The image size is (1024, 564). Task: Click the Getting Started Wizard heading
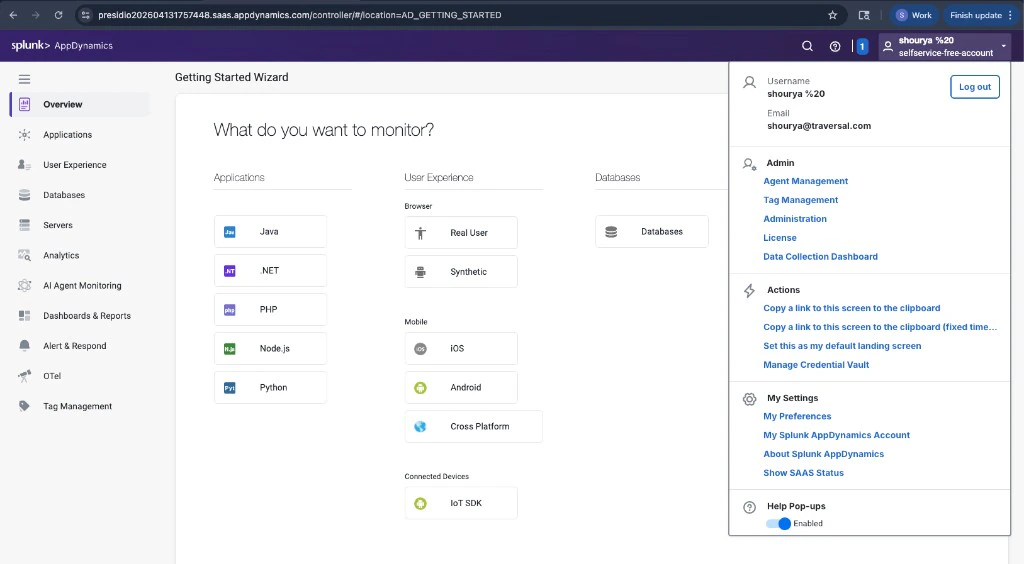(231, 77)
